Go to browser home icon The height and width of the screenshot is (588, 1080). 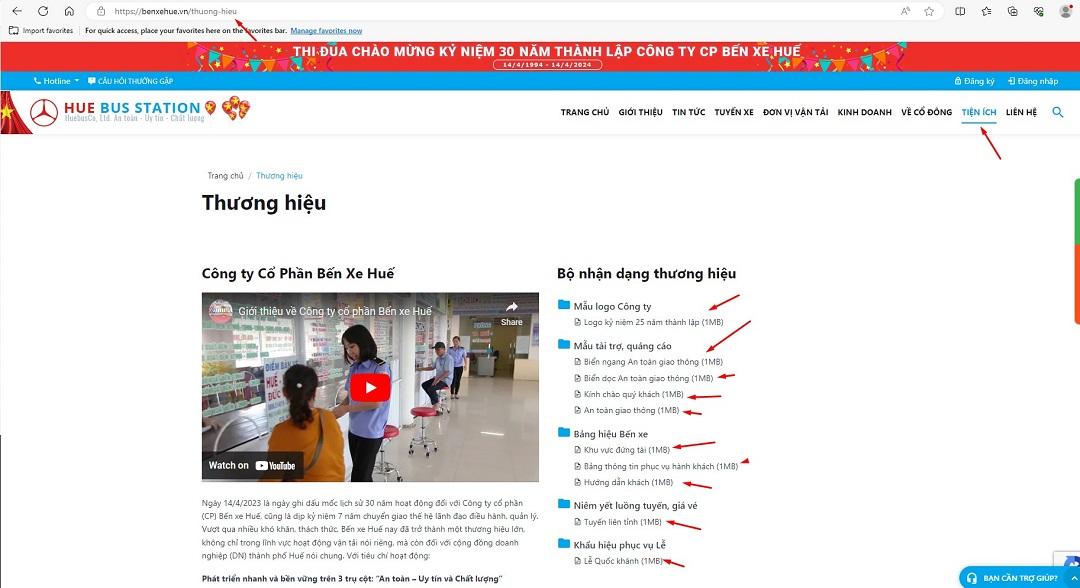(69, 11)
